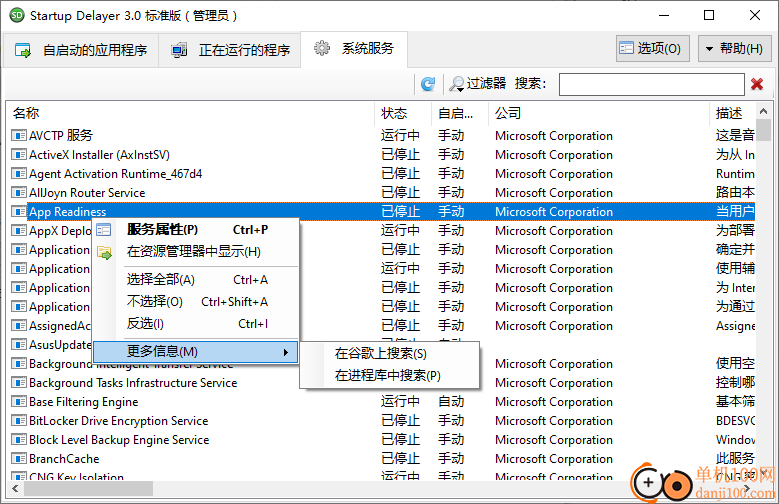Viewport: 779px width, 504px height.
Task: Click service icon for ActiveX Installer
Action: [18, 155]
